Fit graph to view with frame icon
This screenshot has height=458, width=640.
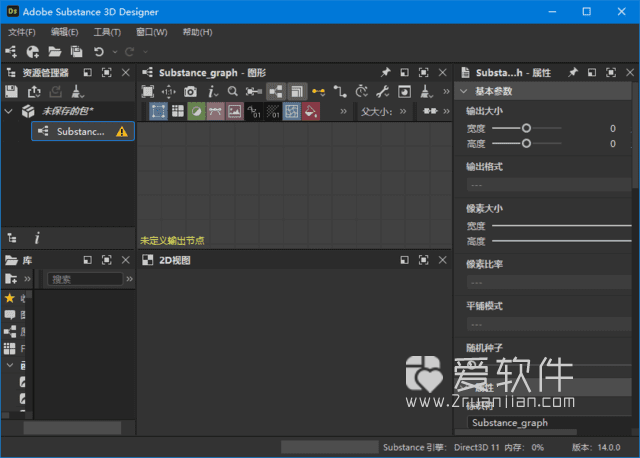pyautogui.click(x=148, y=91)
